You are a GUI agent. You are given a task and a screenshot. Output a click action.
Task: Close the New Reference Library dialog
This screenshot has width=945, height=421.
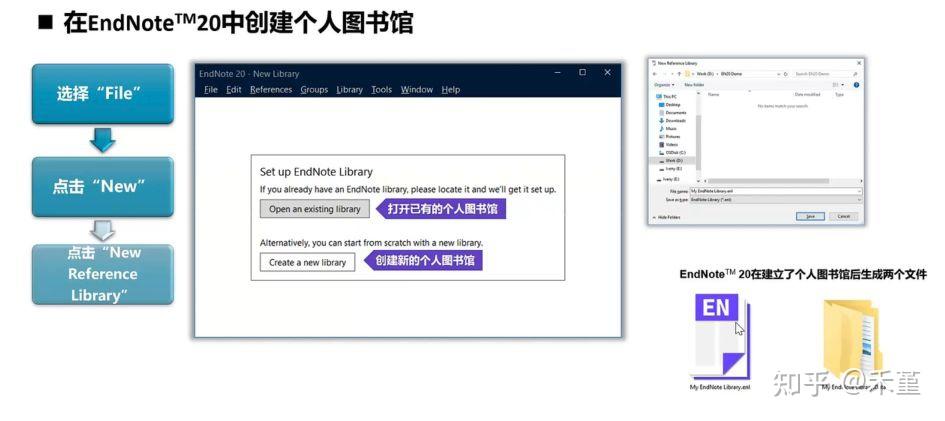click(x=859, y=63)
